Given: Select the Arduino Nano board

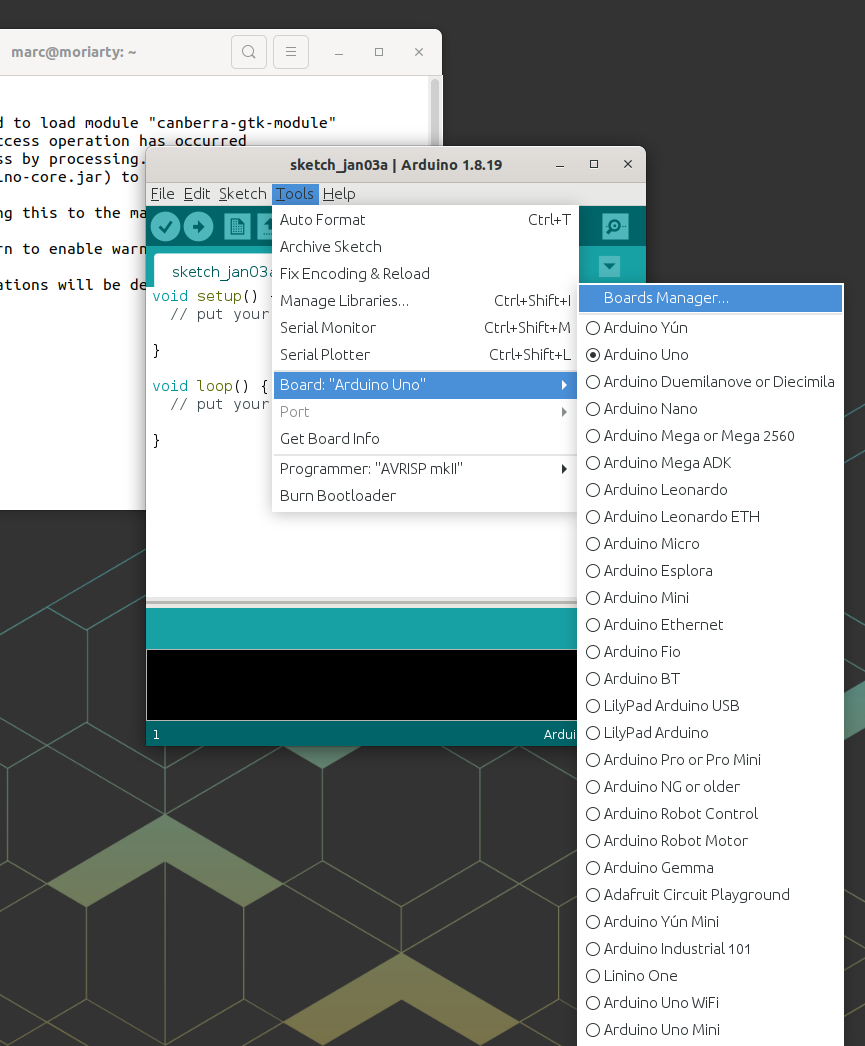Looking at the screenshot, I should coord(710,409).
